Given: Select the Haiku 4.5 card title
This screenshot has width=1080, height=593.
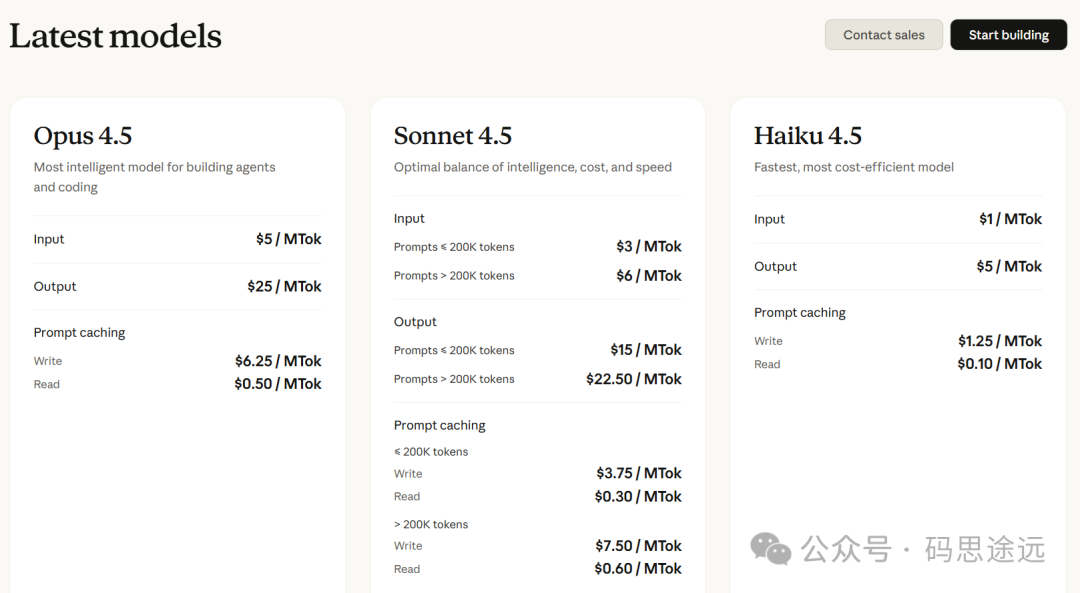Looking at the screenshot, I should click(808, 136).
